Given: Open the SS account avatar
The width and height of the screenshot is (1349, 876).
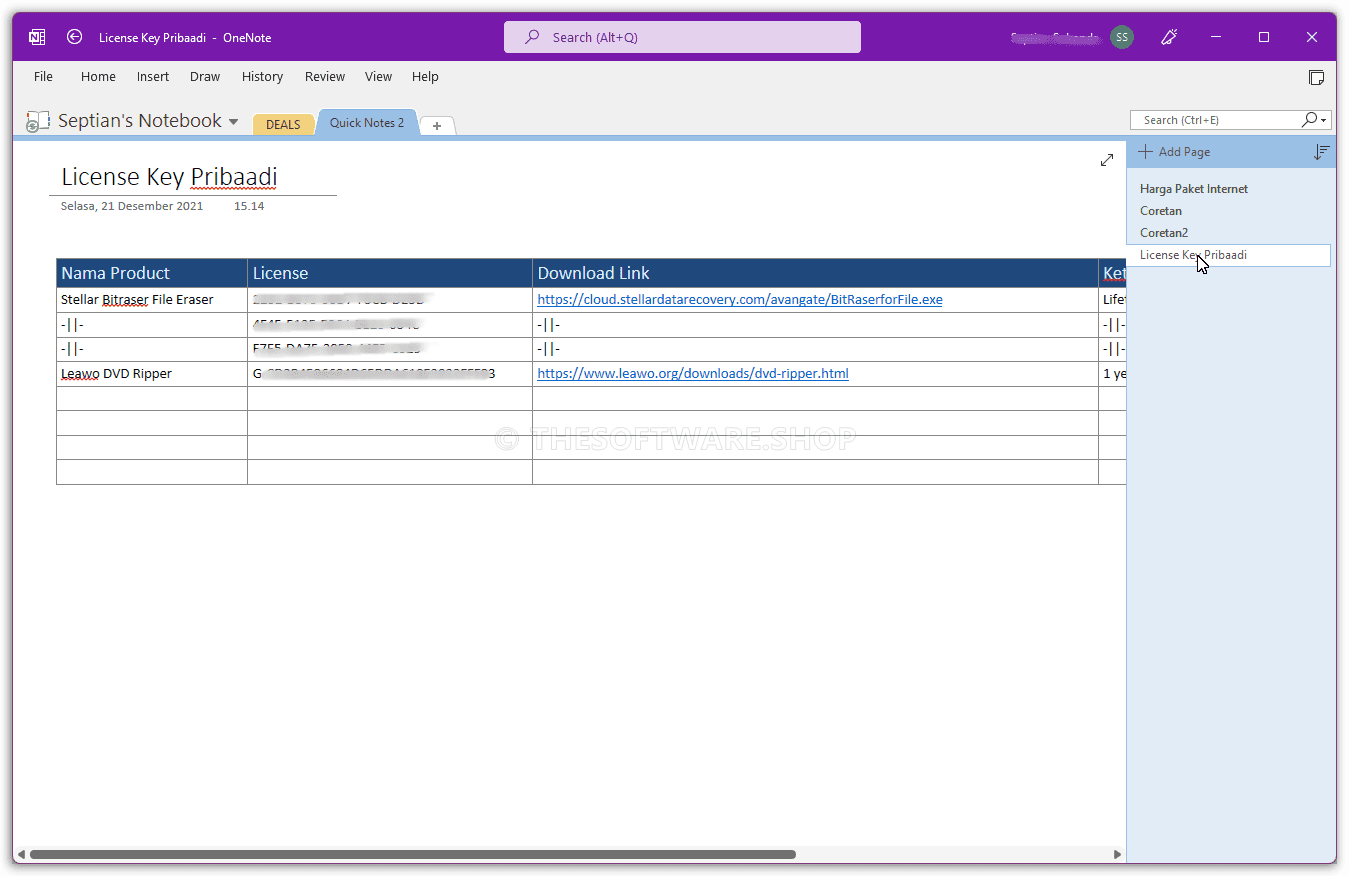Looking at the screenshot, I should pyautogui.click(x=1122, y=37).
